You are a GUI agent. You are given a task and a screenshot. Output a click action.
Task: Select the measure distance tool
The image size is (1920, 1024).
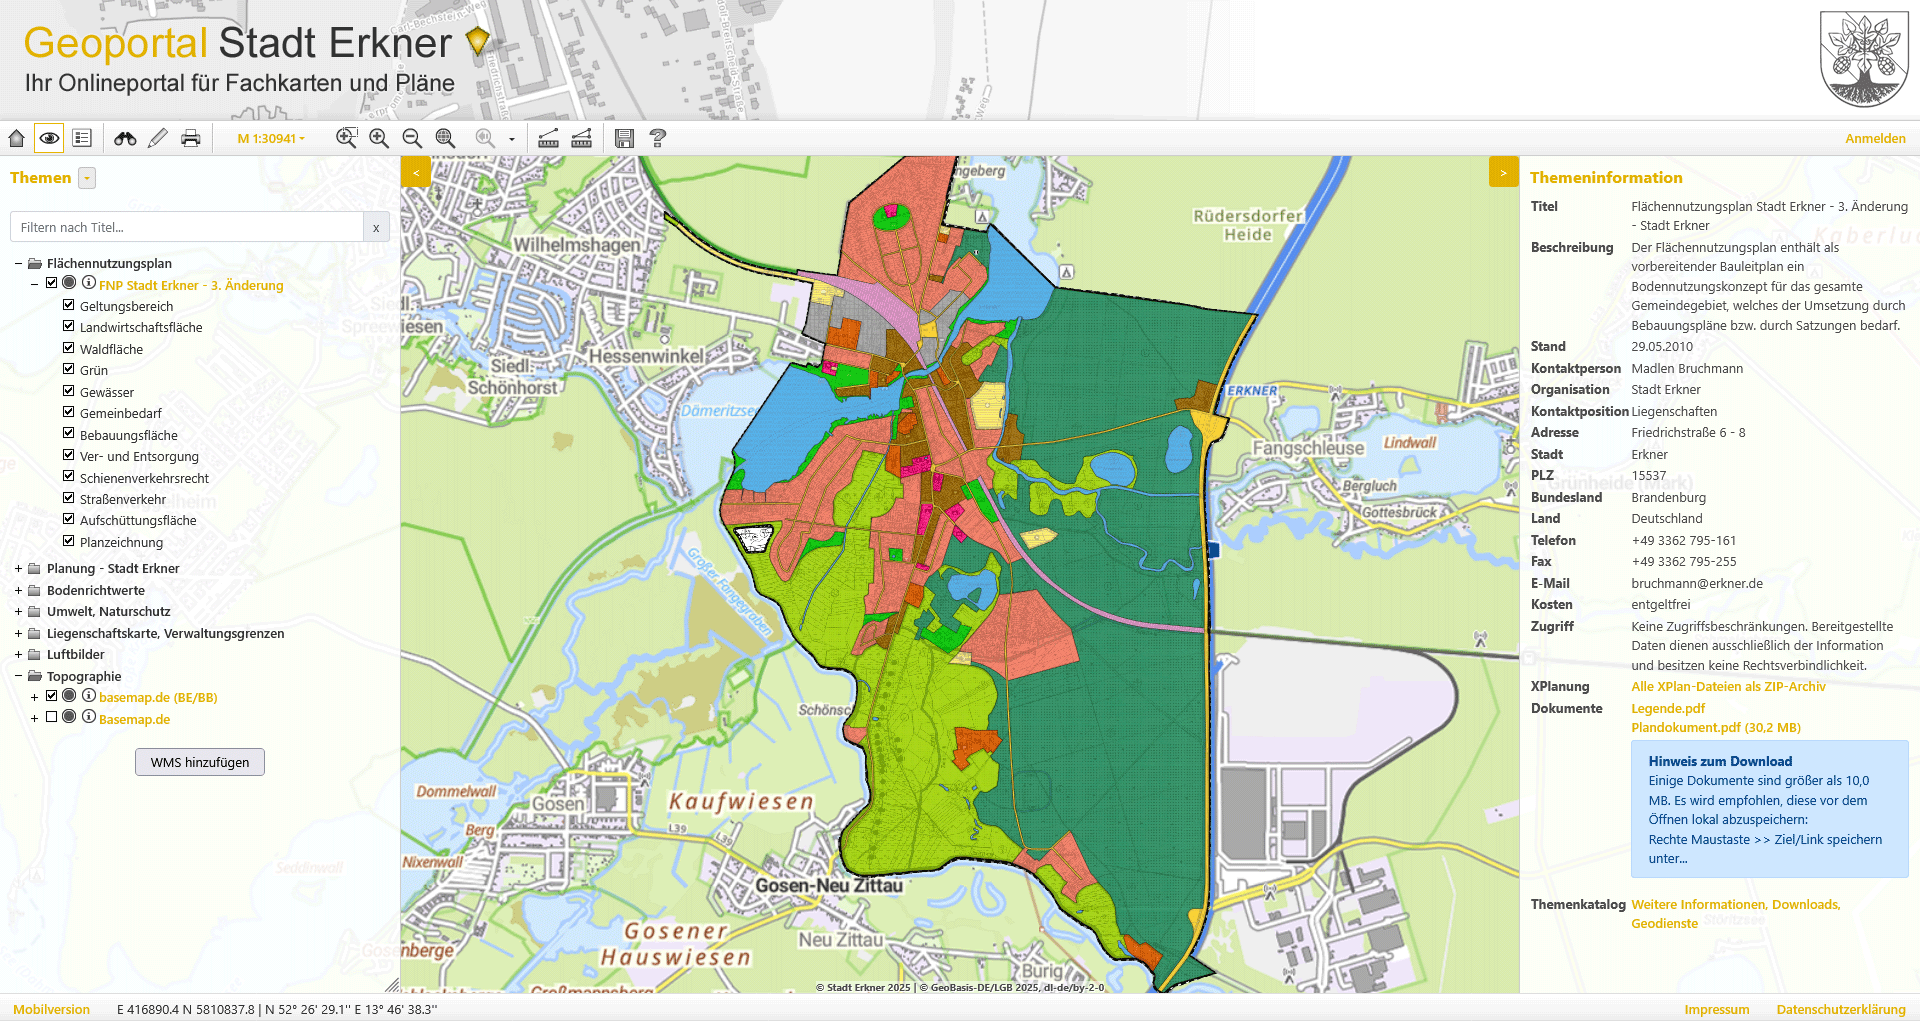(548, 138)
